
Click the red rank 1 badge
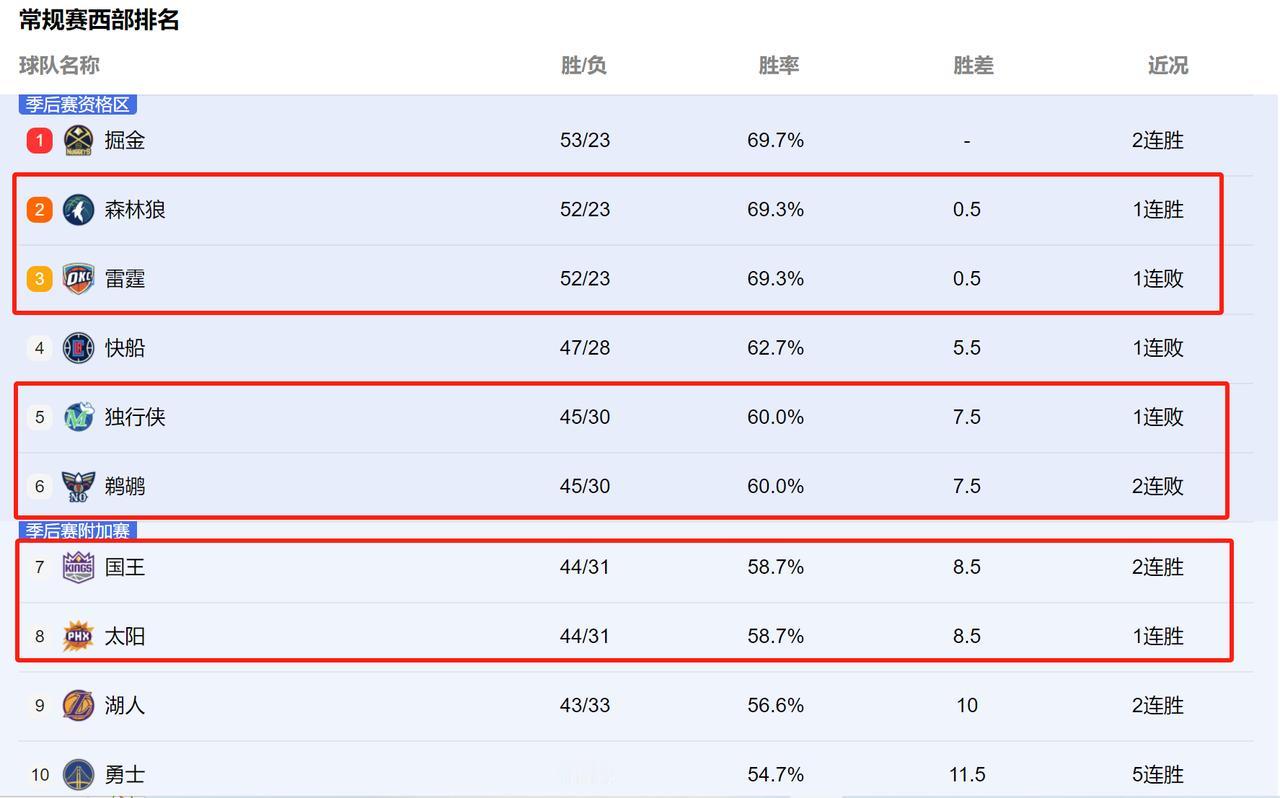click(x=39, y=140)
